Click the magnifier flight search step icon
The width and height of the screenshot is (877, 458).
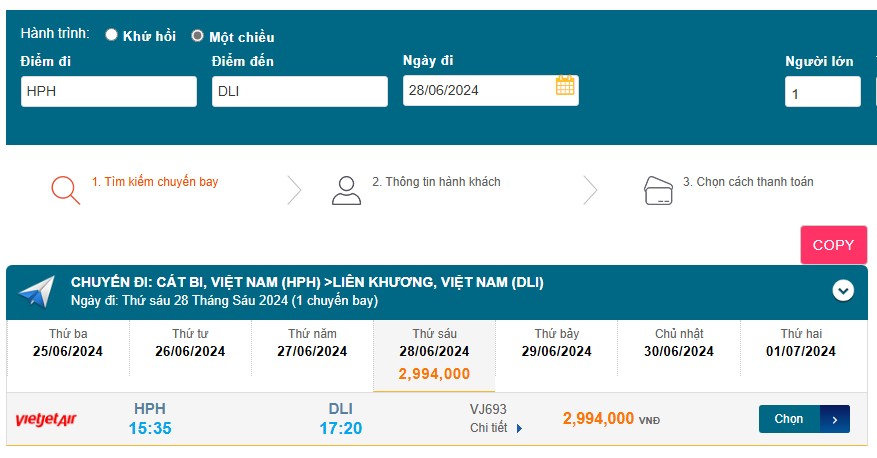(65, 189)
